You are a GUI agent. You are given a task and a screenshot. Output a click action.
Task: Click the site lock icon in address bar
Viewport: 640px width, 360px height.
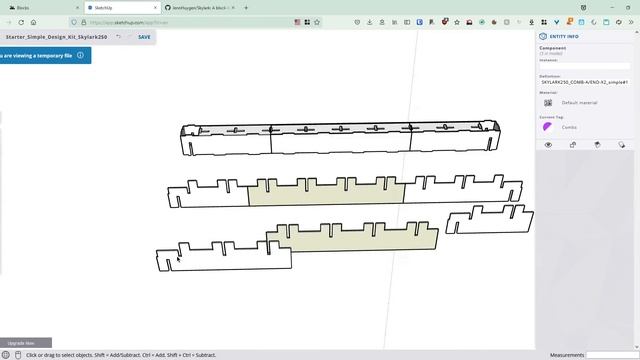click(x=84, y=22)
